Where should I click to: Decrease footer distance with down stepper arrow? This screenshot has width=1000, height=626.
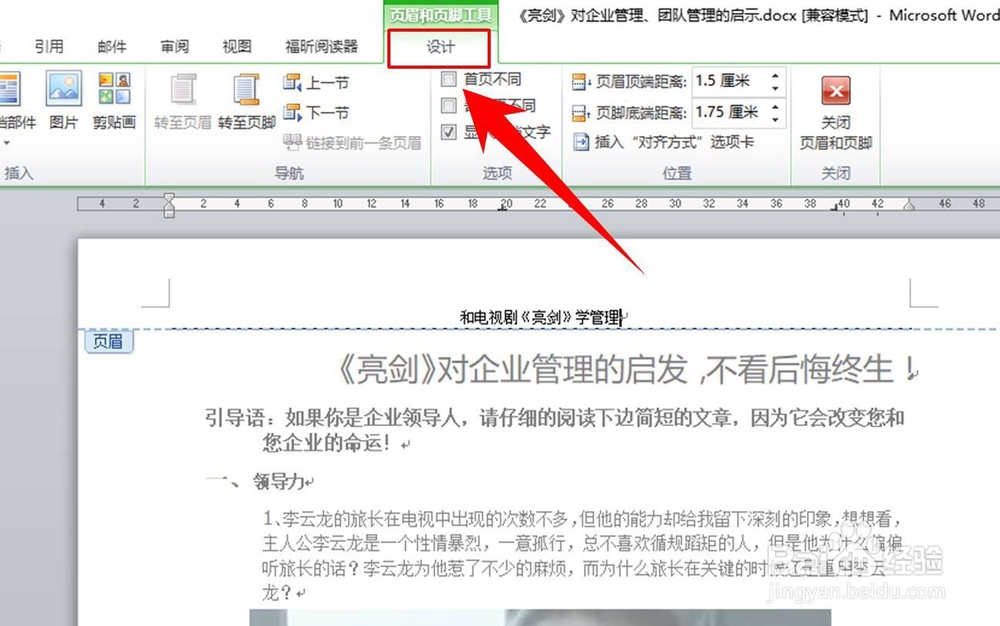tap(774, 120)
